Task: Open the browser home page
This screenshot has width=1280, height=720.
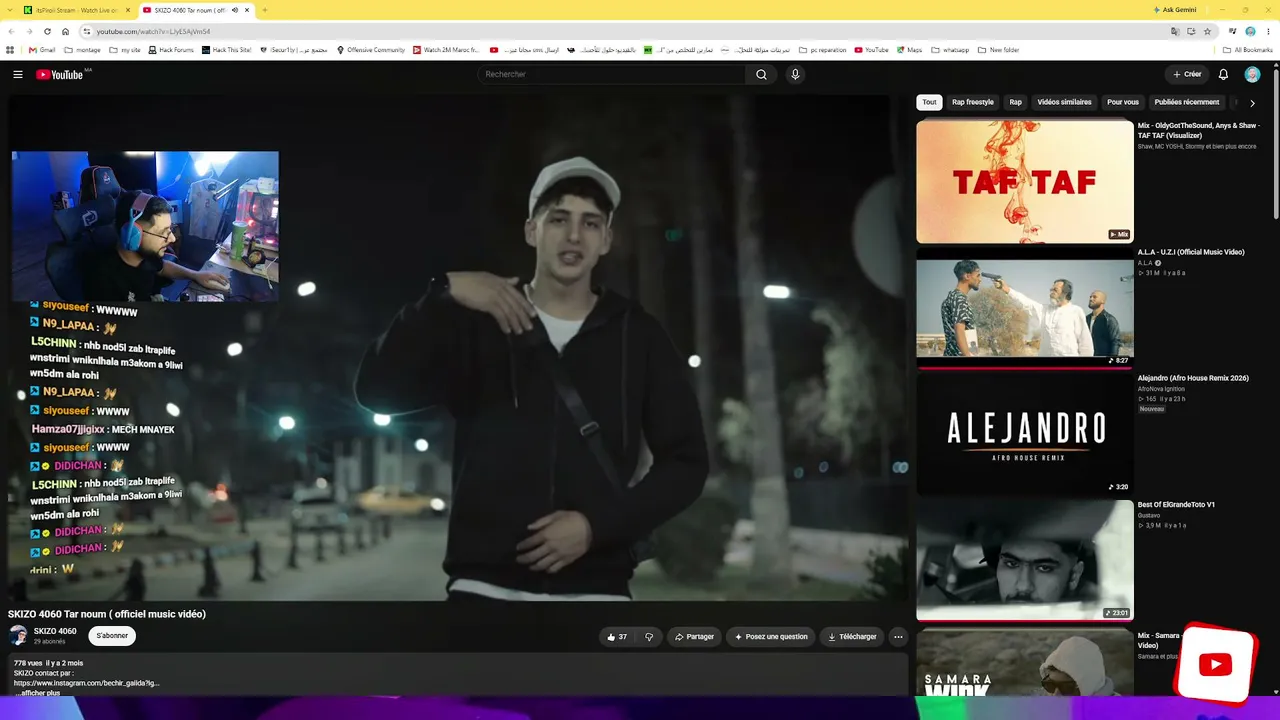Action: [x=65, y=31]
